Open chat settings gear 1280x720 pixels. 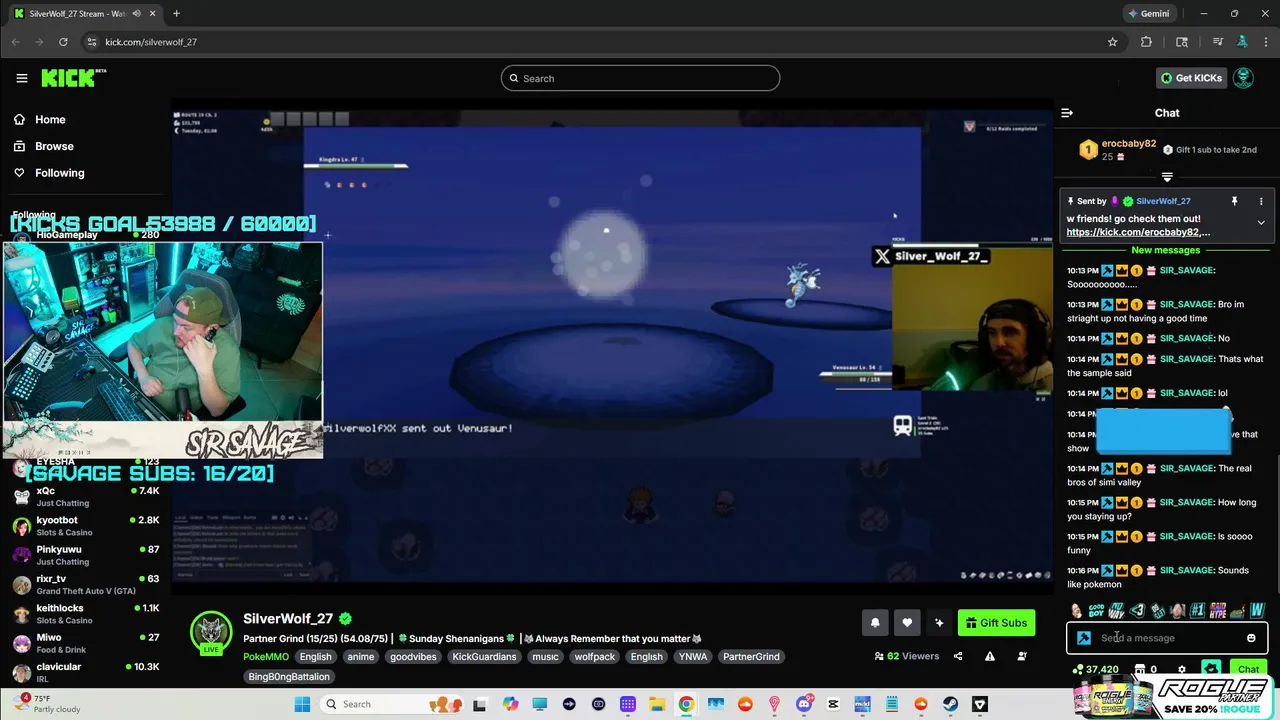(x=1182, y=669)
